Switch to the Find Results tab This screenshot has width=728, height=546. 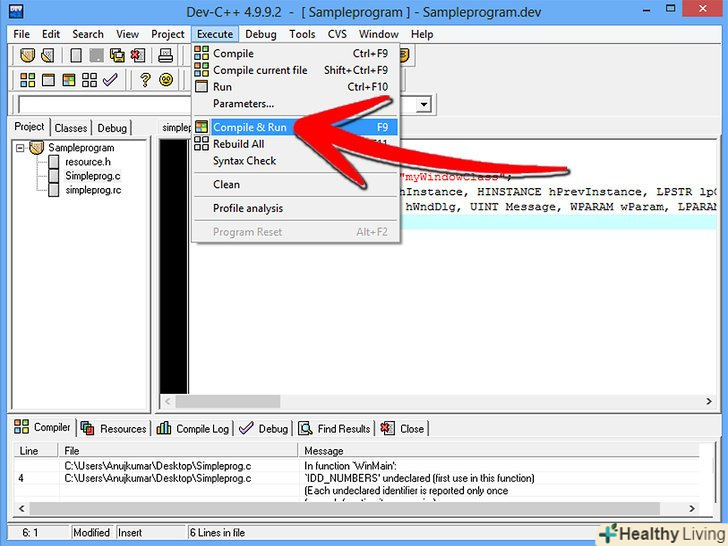[334, 429]
